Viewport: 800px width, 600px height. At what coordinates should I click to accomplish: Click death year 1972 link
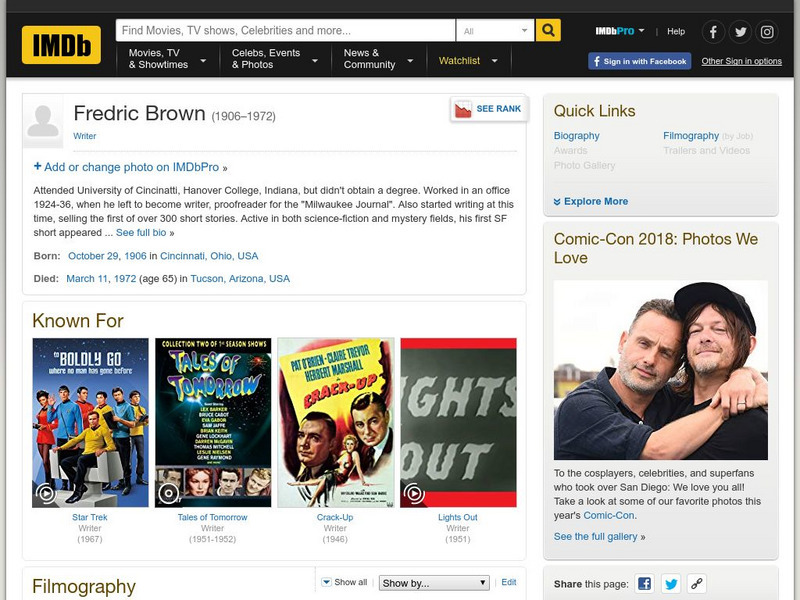point(125,279)
